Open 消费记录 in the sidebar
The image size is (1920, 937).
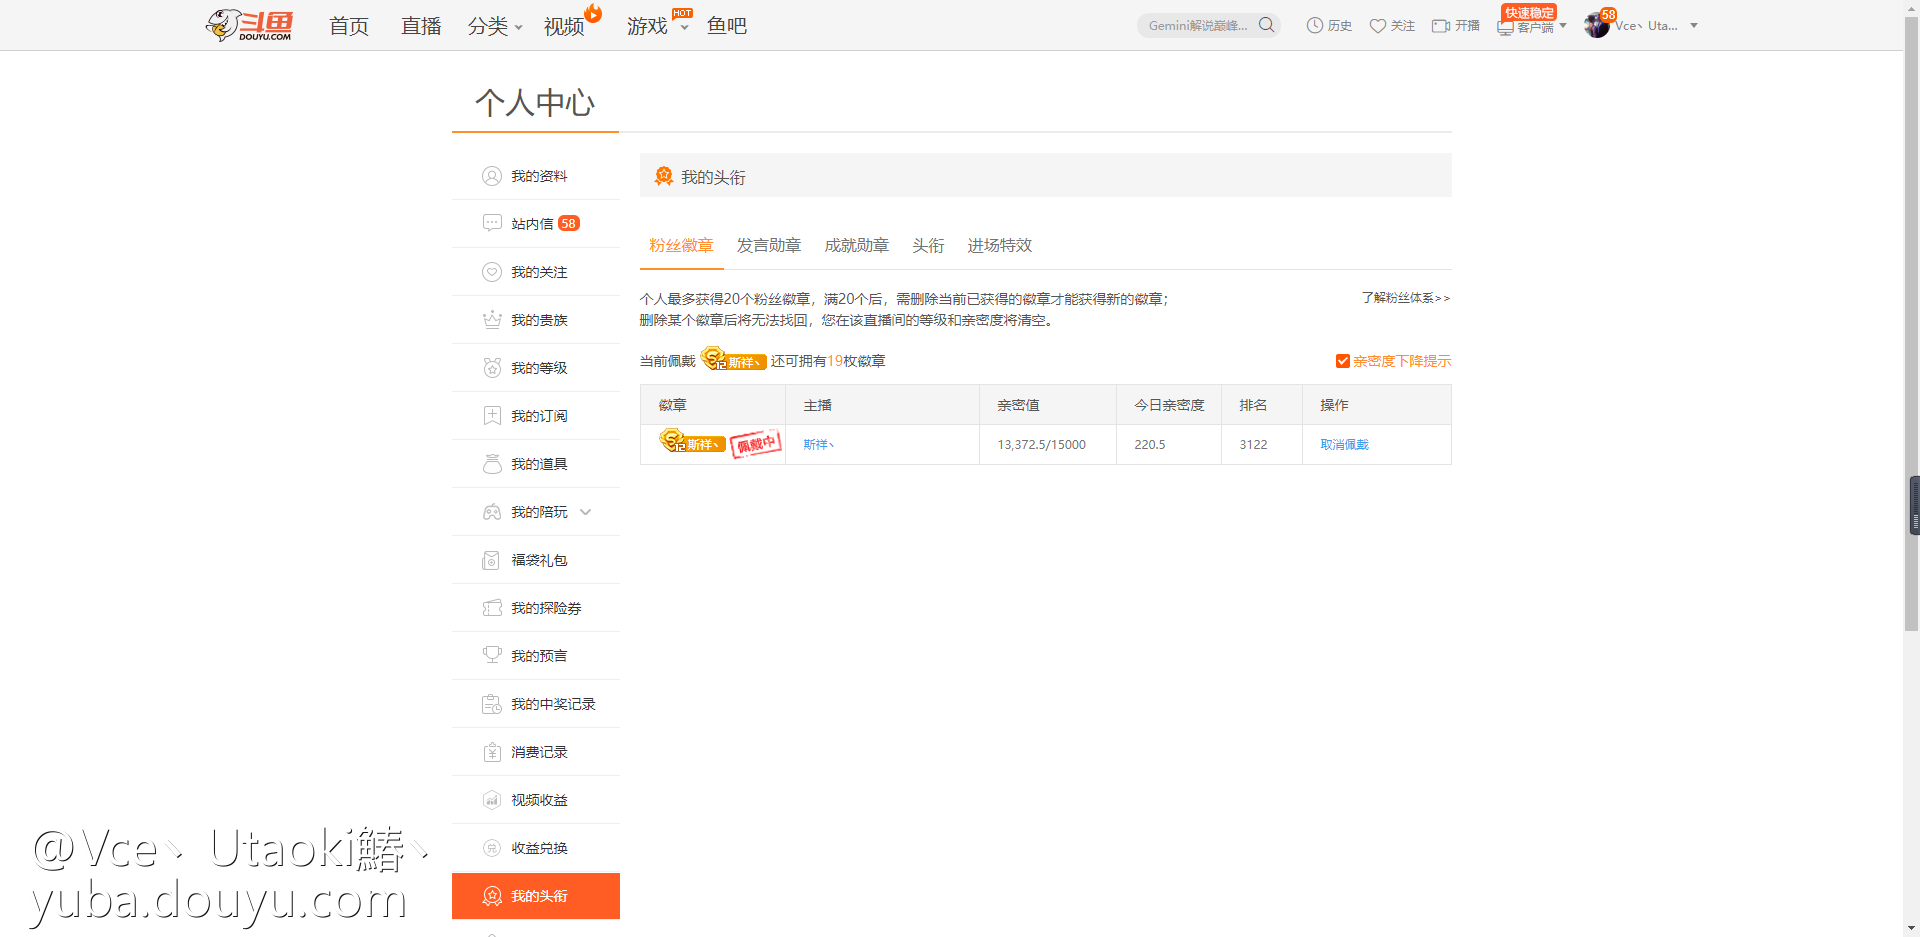(x=538, y=752)
